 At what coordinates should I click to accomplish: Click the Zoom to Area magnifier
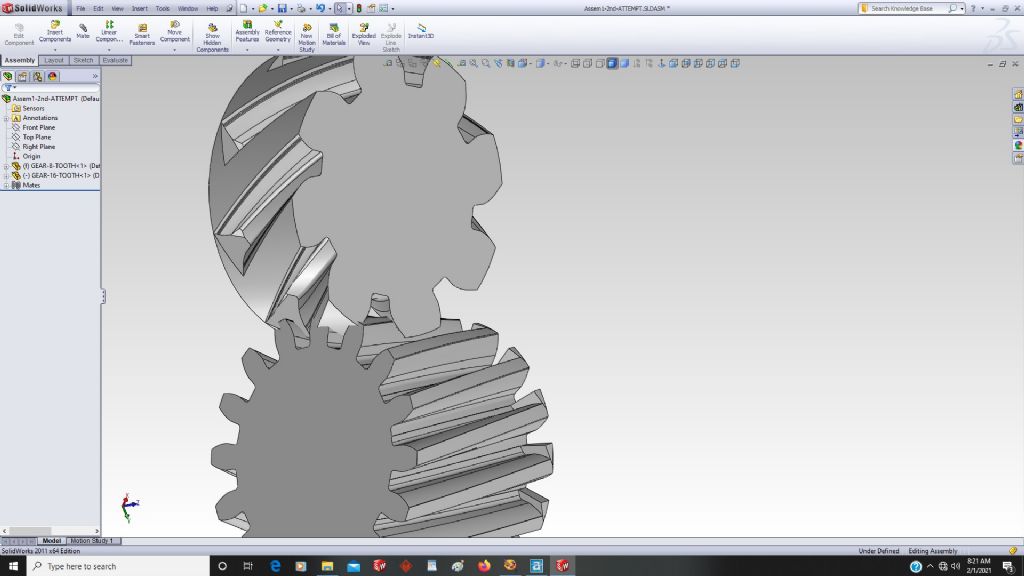[x=486, y=63]
